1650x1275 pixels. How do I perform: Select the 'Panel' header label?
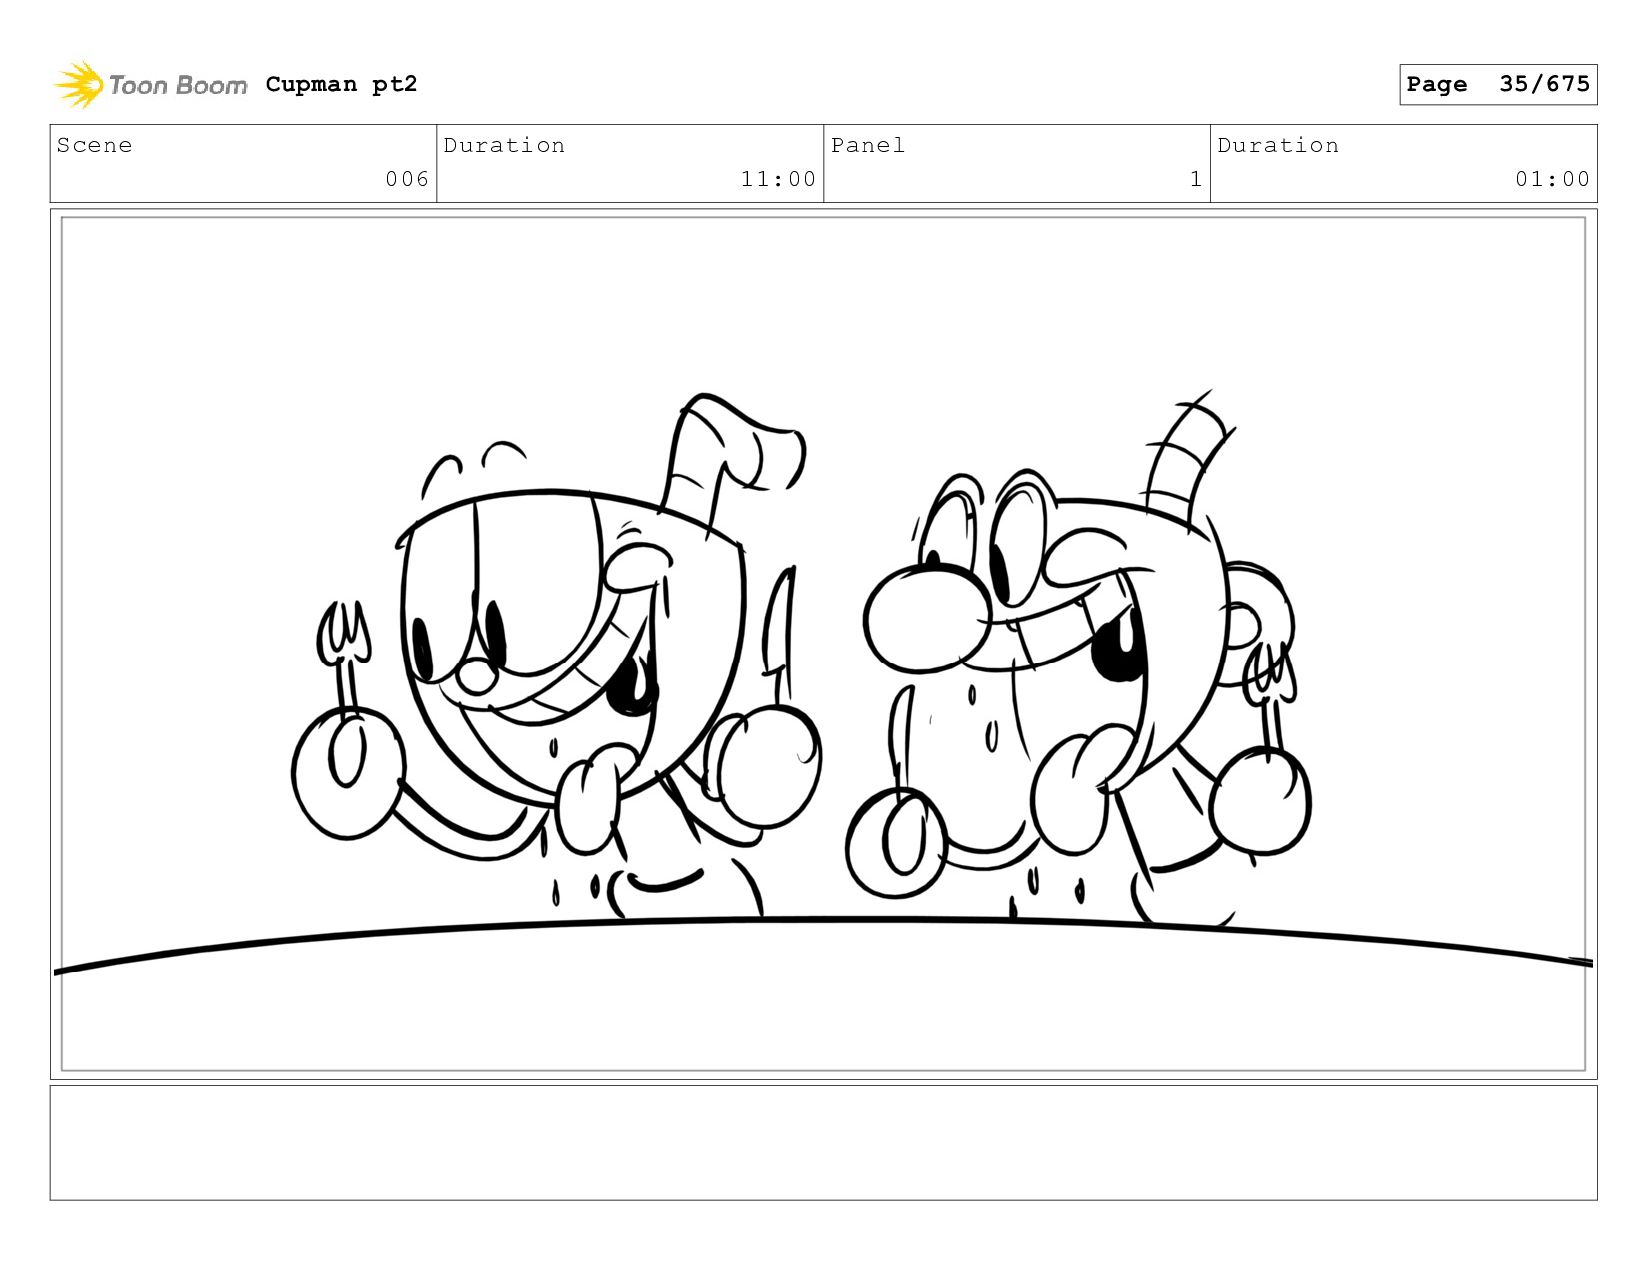[x=868, y=145]
